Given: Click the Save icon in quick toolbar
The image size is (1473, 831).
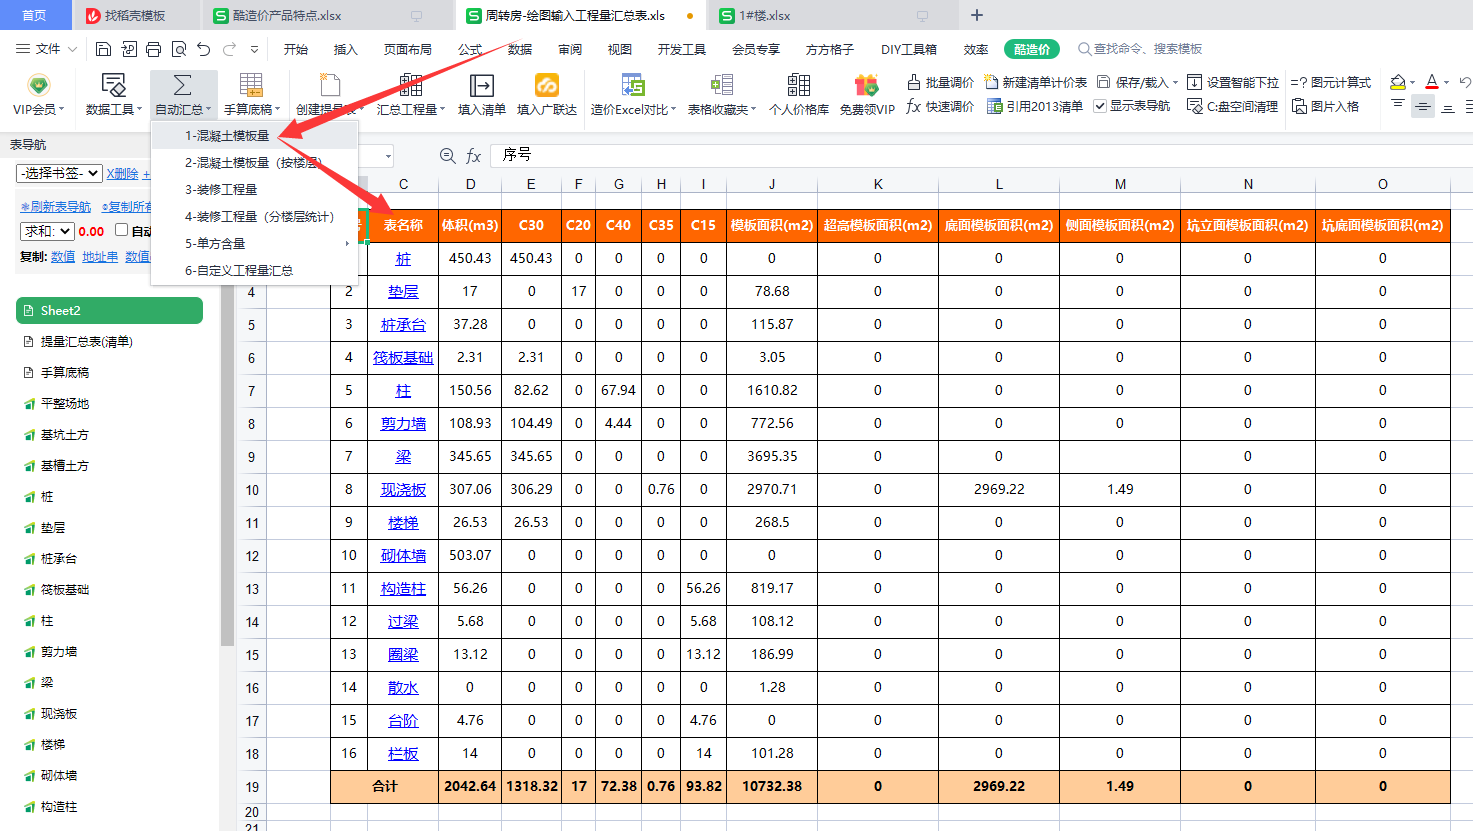Looking at the screenshot, I should coord(103,49).
